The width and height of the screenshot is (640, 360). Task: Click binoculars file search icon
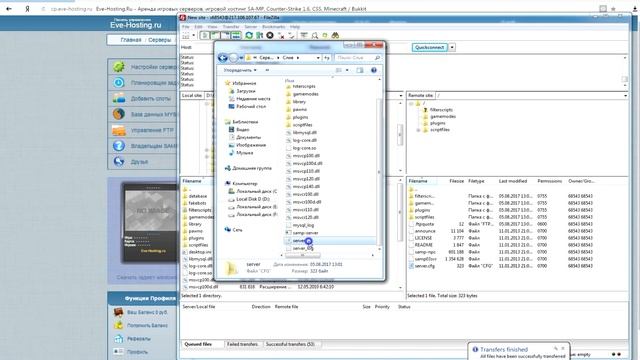(336, 36)
